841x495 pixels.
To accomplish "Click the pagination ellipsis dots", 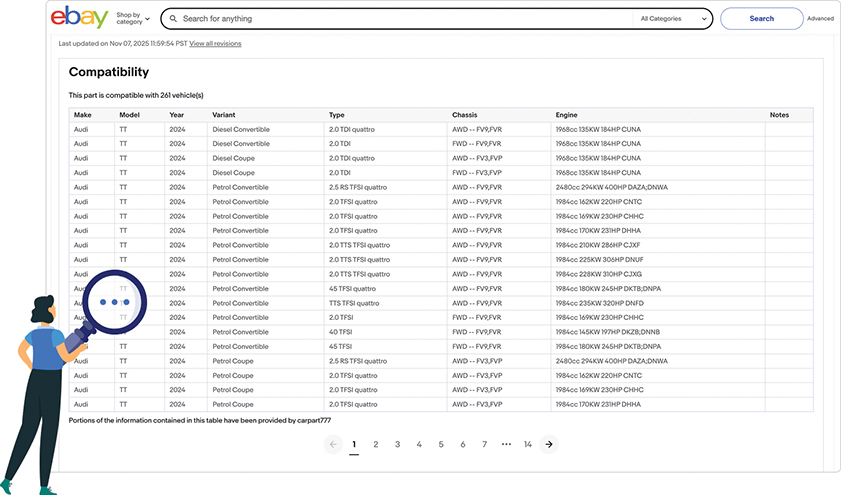I will tap(506, 444).
